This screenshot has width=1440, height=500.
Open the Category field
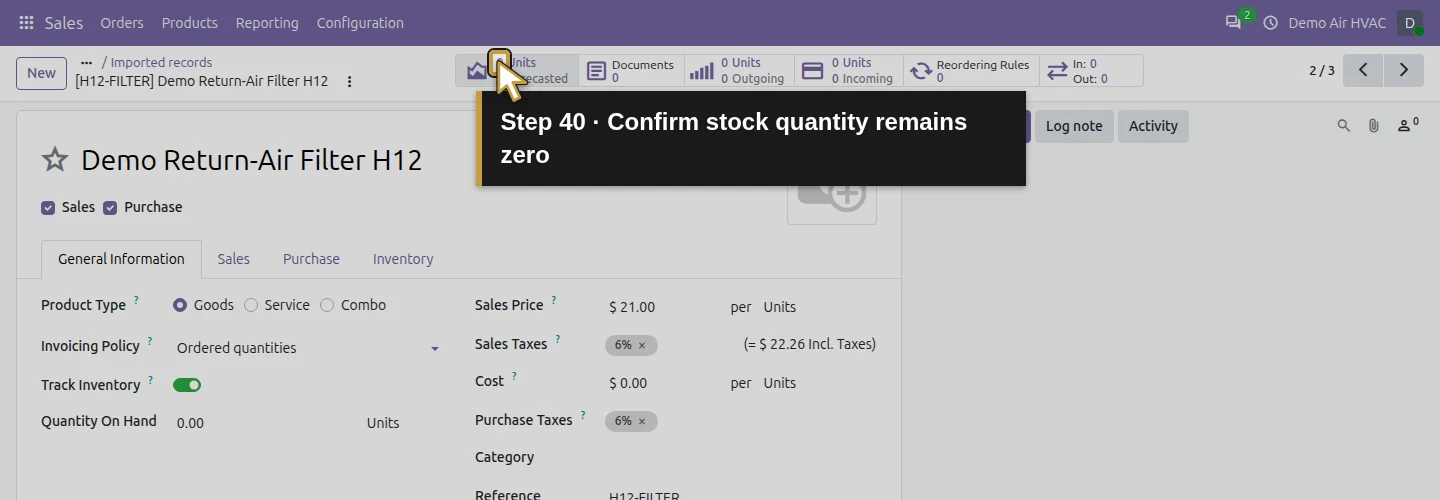coord(740,458)
